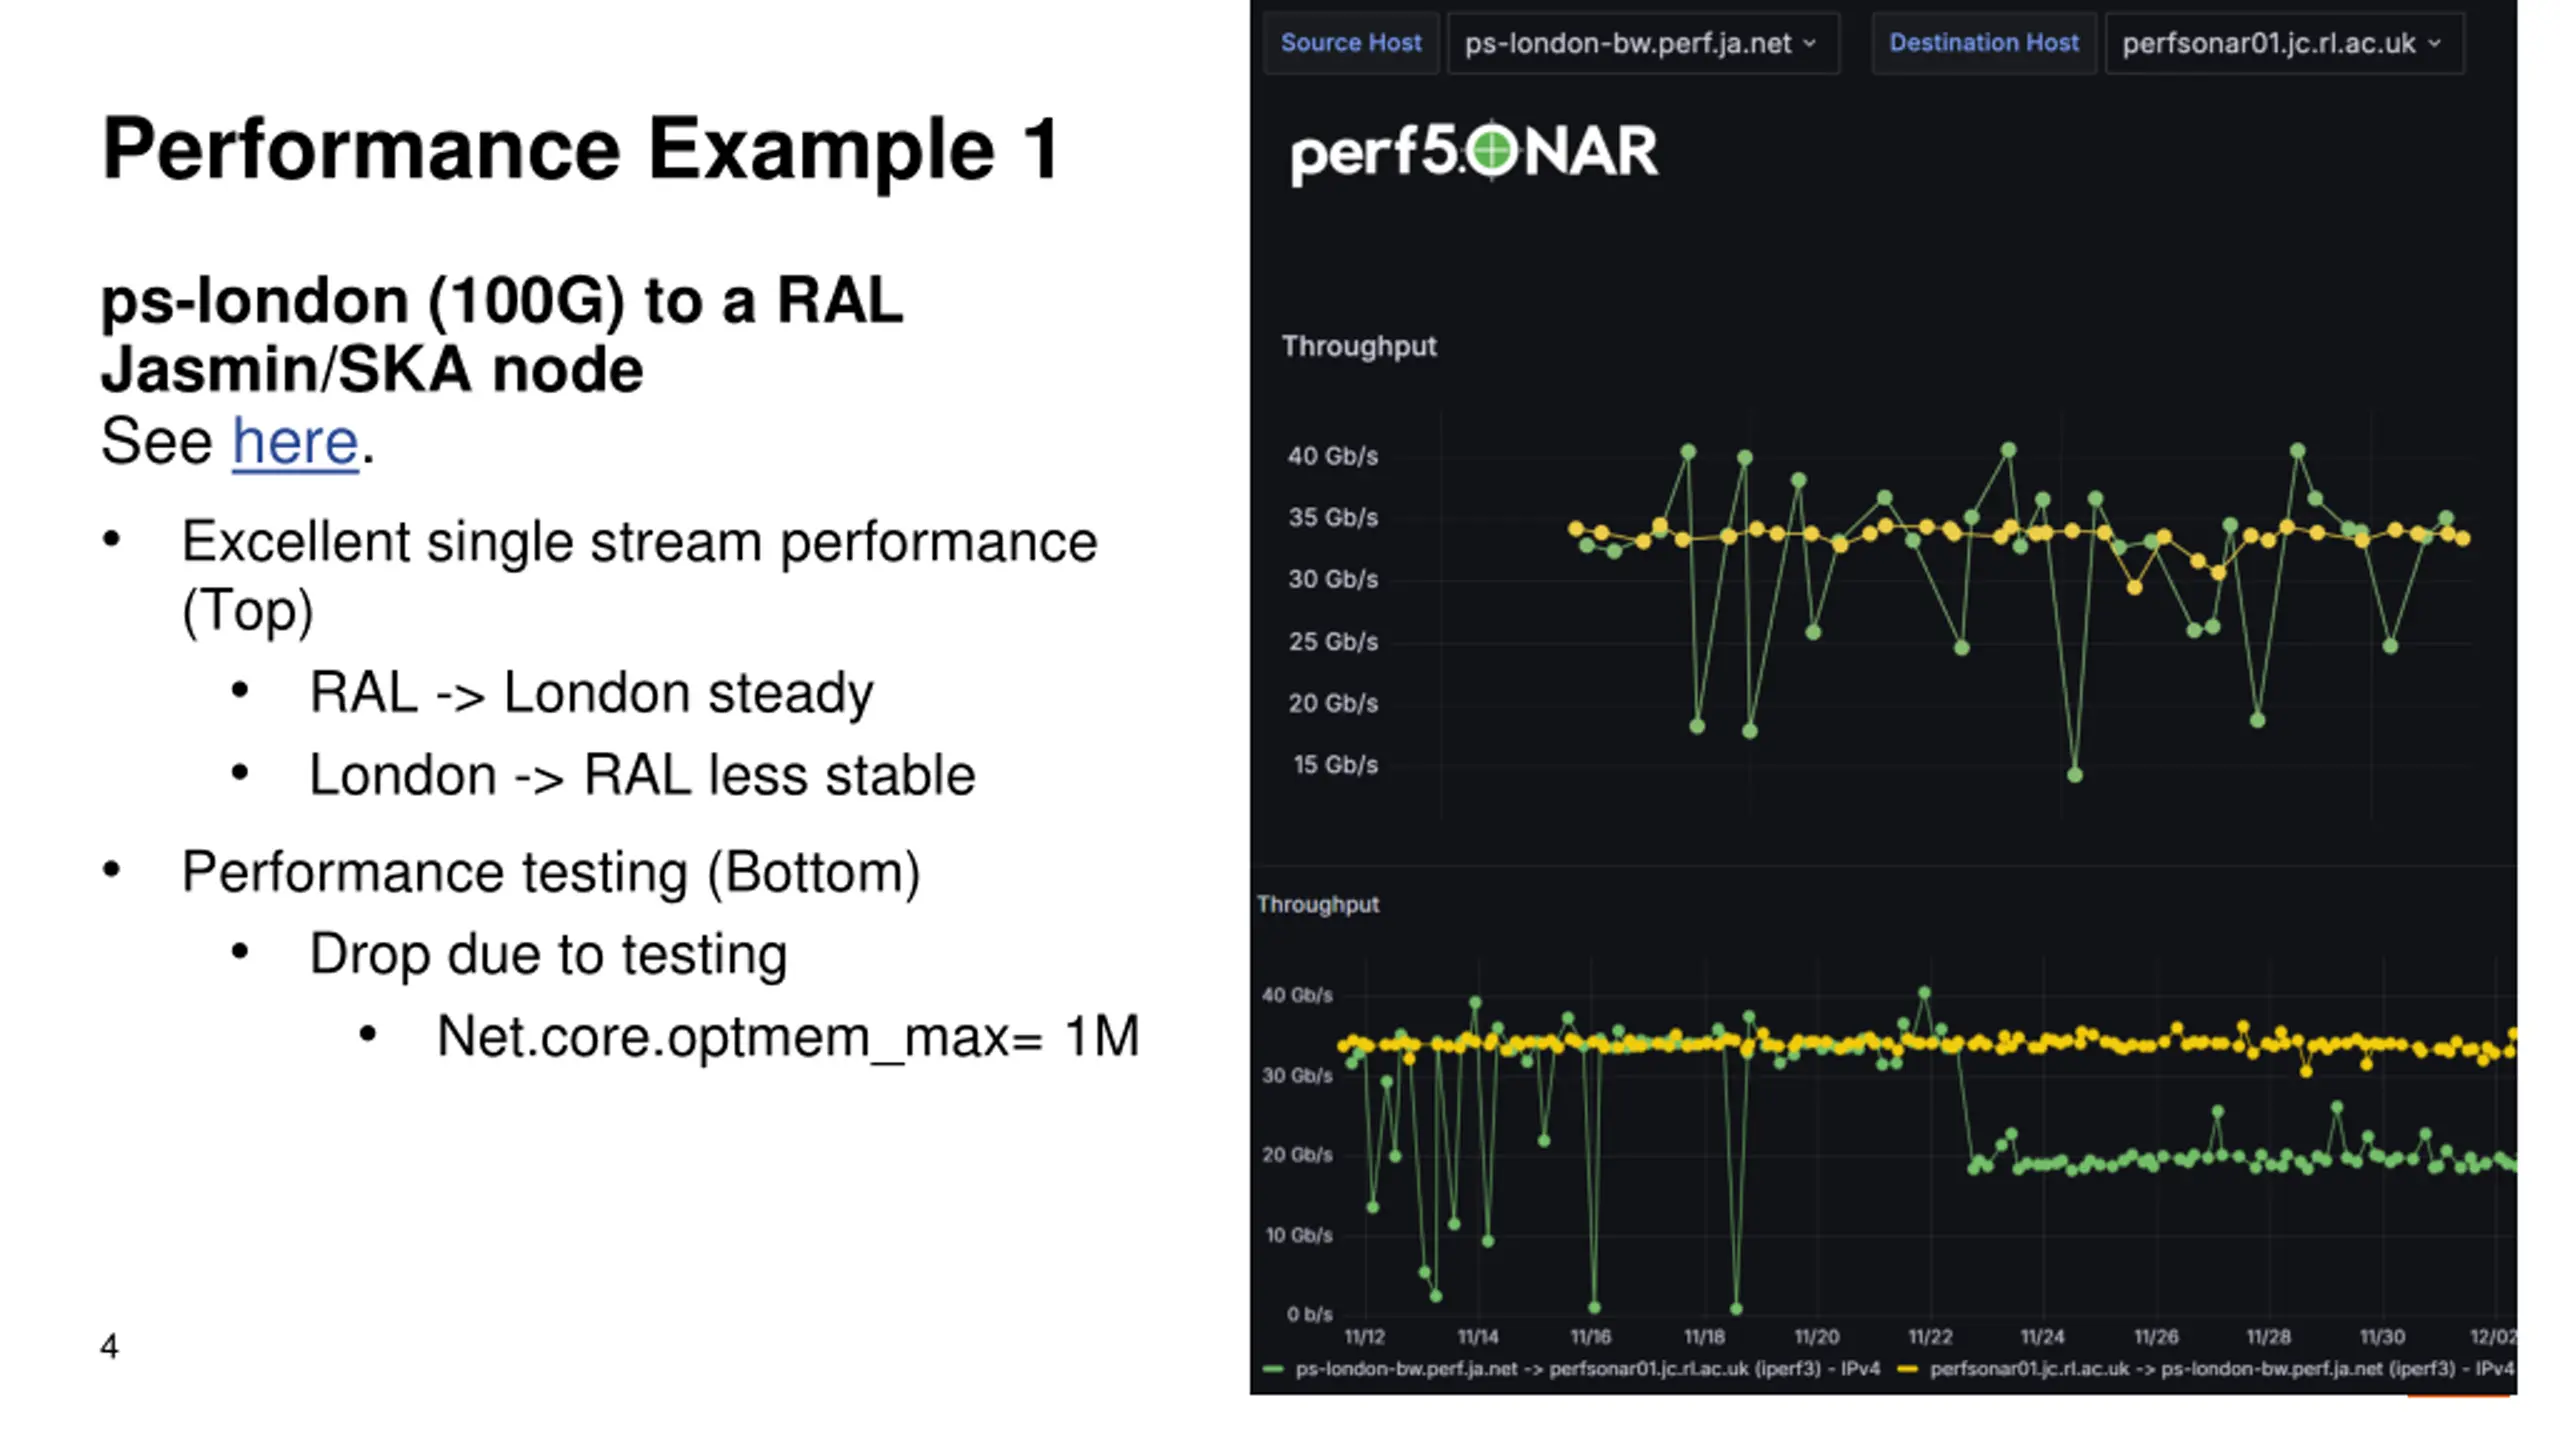The height and width of the screenshot is (1440, 2560).
Task: Click the London -> RAL less stable bullet
Action: 642,775
